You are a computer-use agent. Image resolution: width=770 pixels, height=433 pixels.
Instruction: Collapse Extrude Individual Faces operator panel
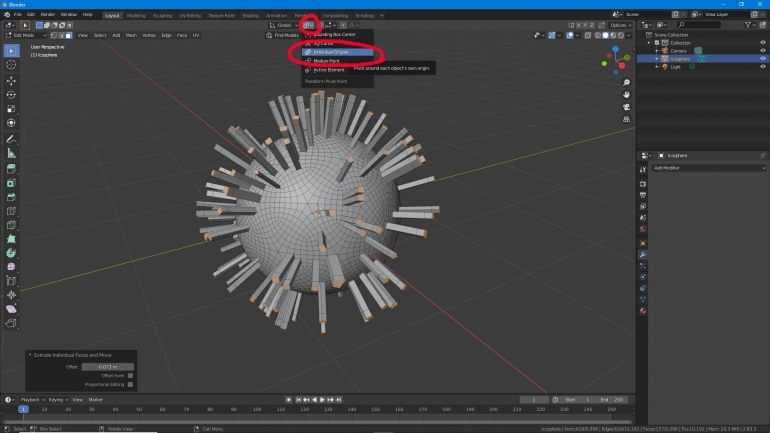(30, 355)
